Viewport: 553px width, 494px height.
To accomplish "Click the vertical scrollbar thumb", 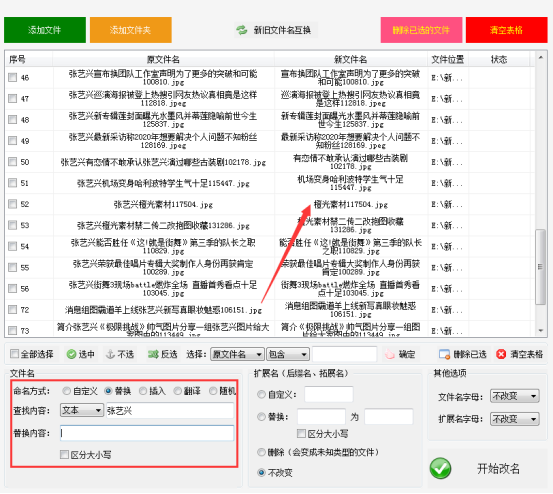I will coord(540,267).
